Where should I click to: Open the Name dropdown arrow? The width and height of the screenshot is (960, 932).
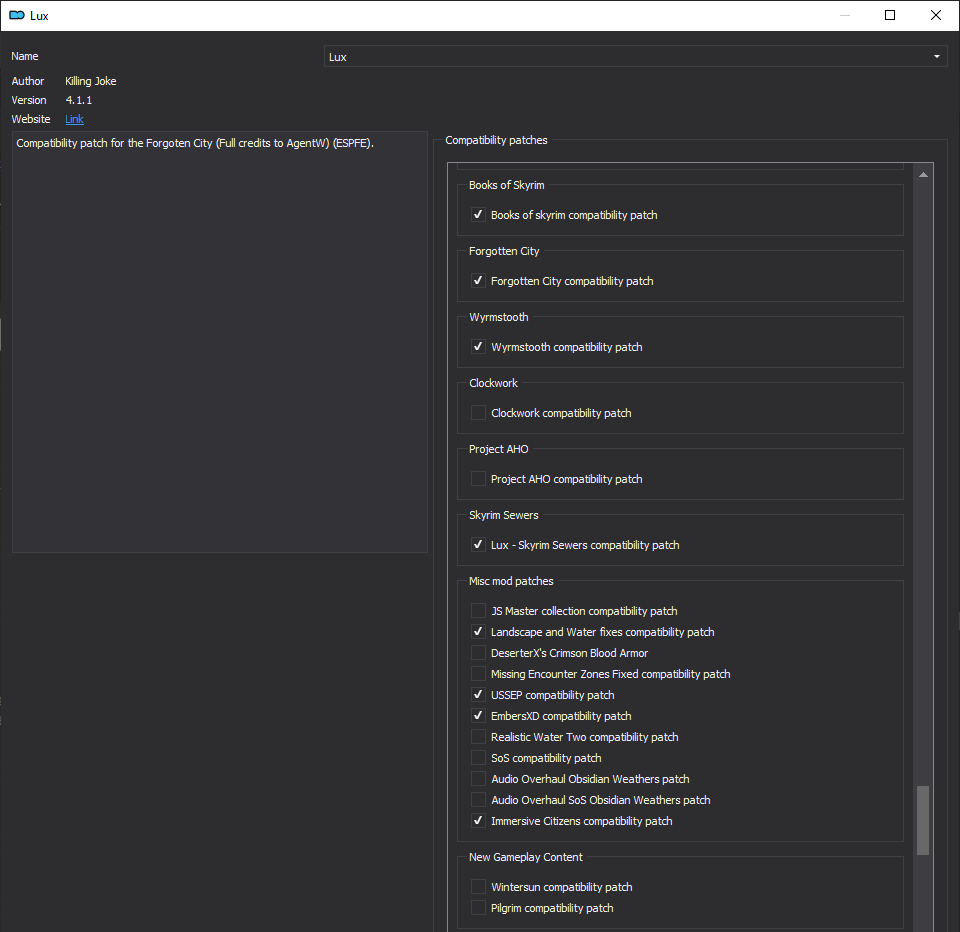936,56
